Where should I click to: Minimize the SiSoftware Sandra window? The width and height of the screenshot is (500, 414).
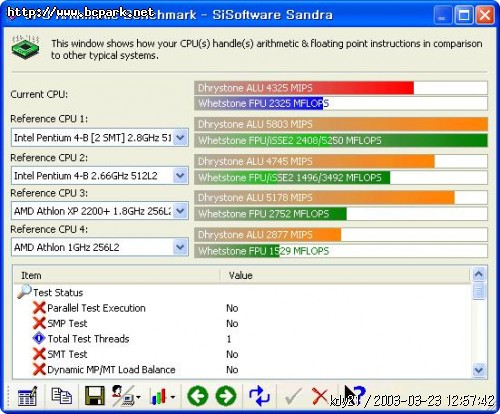[x=442, y=15]
